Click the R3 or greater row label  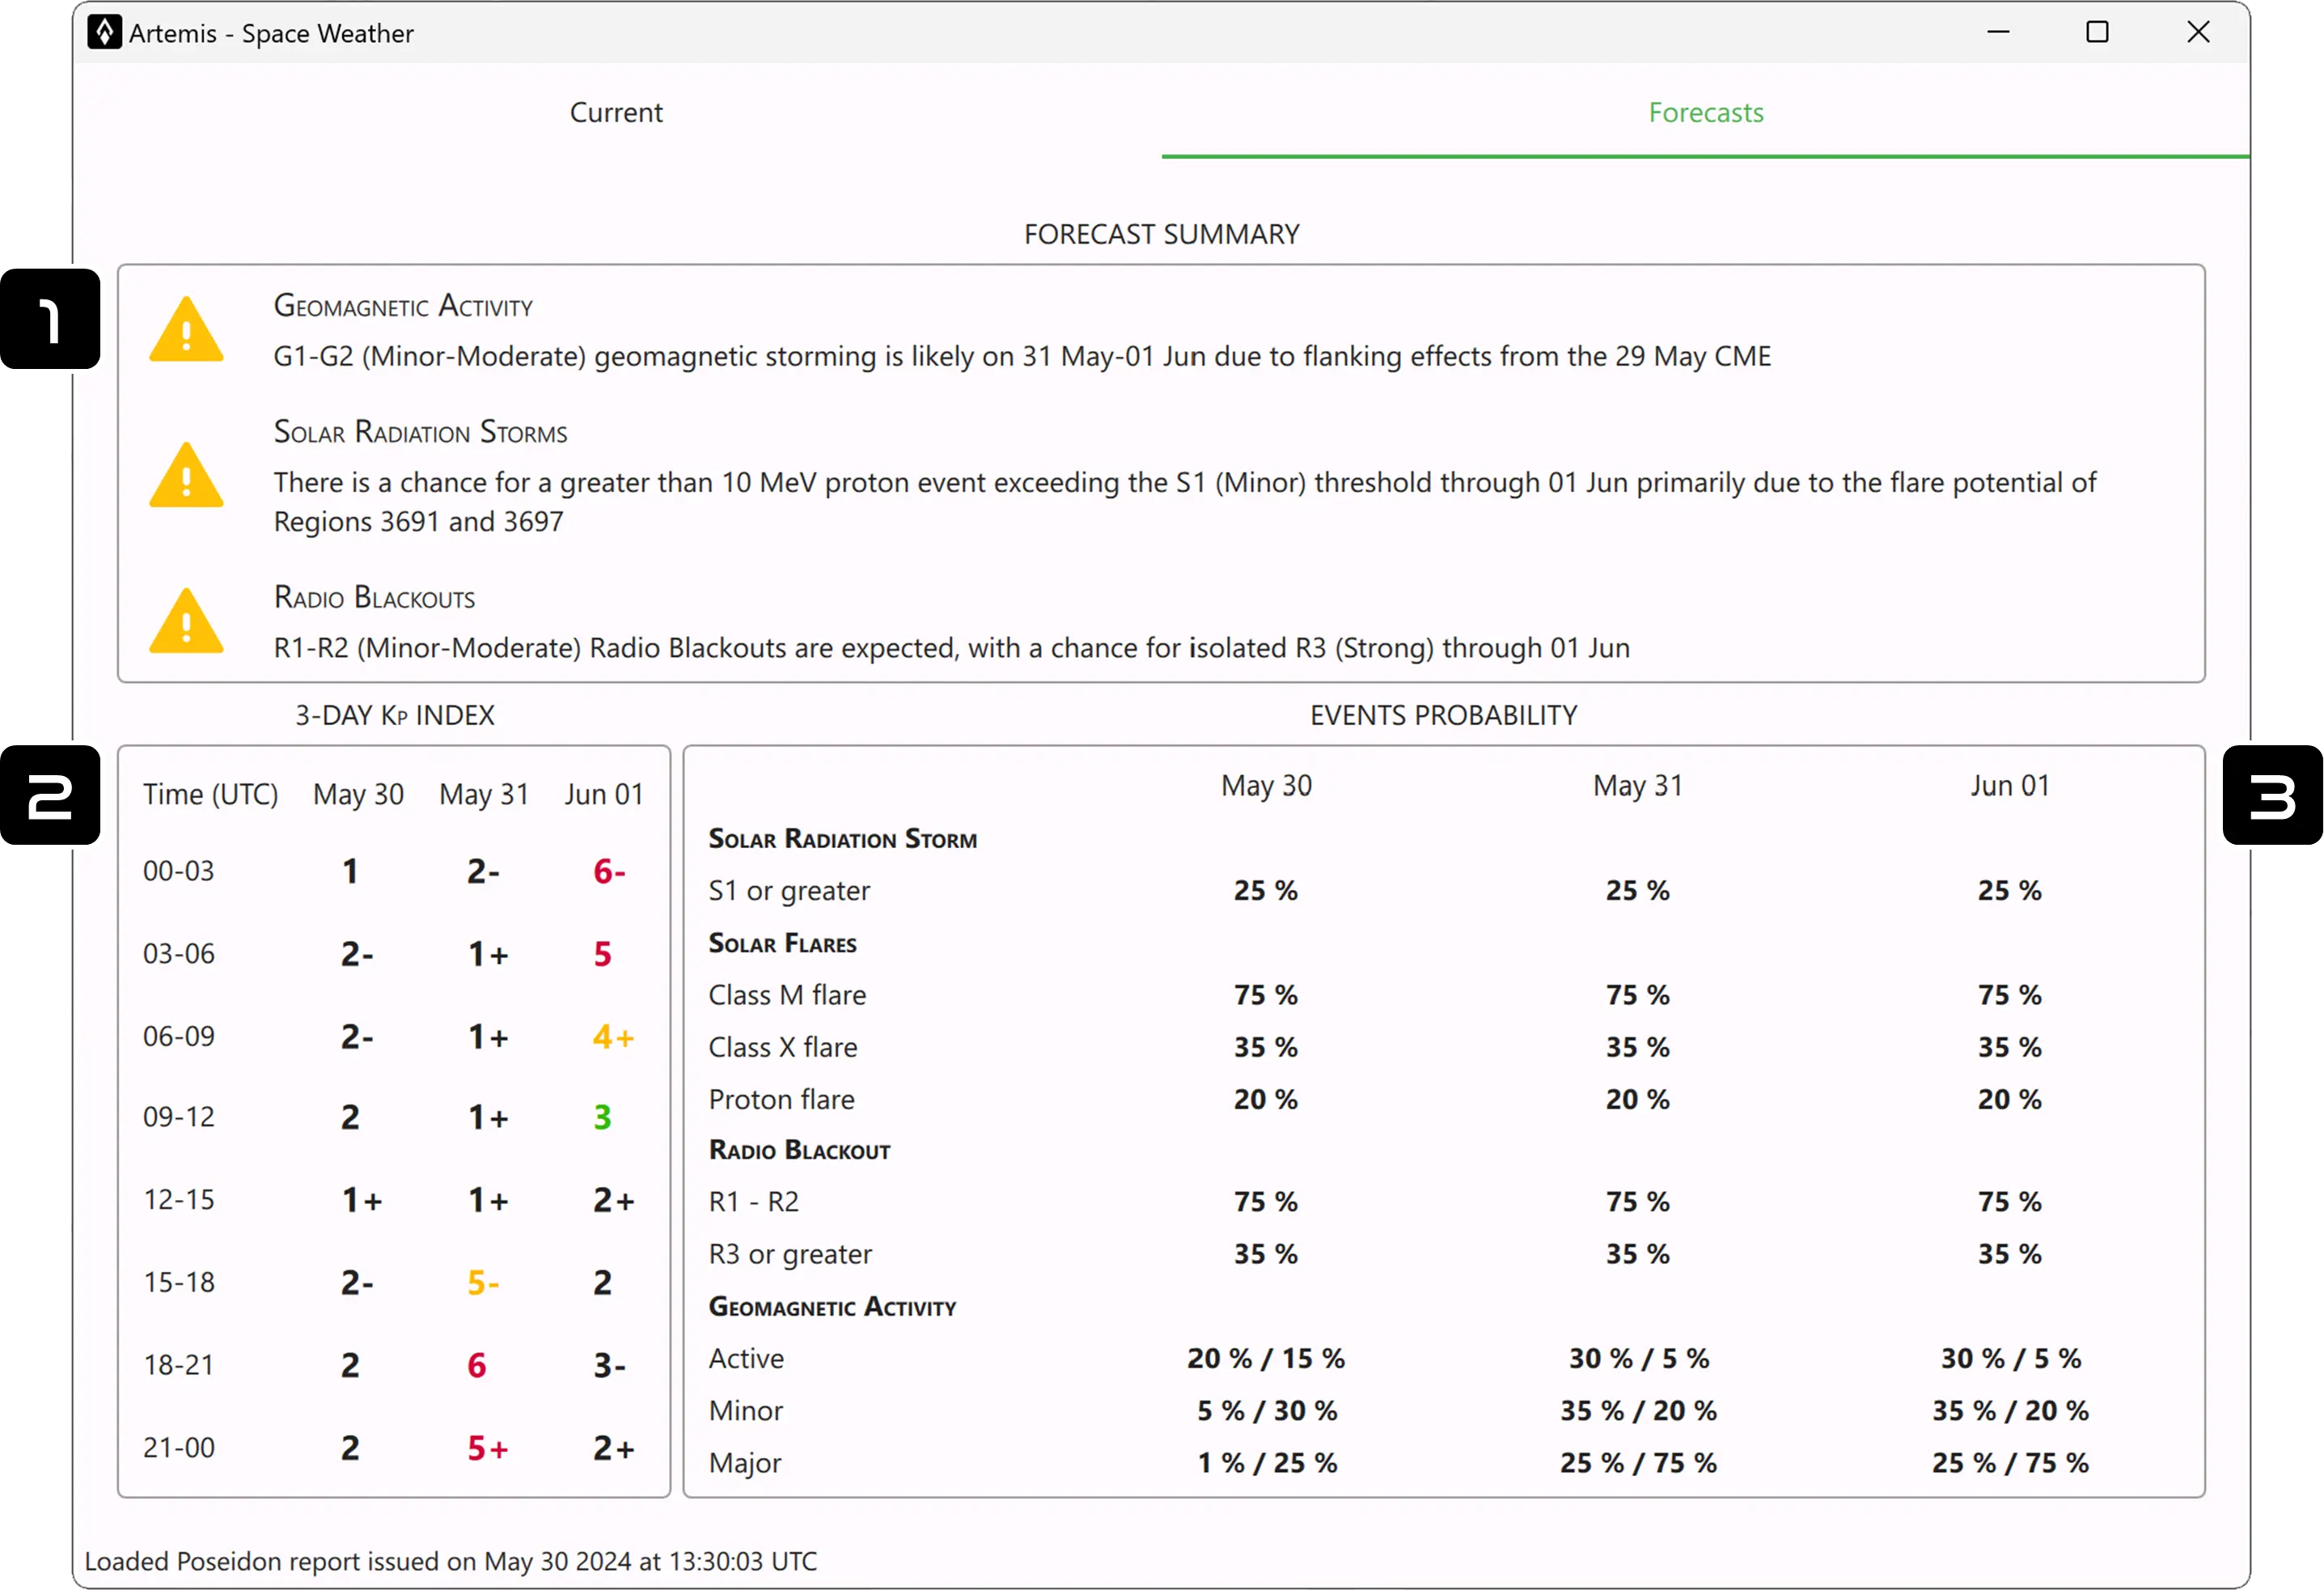click(x=790, y=1254)
